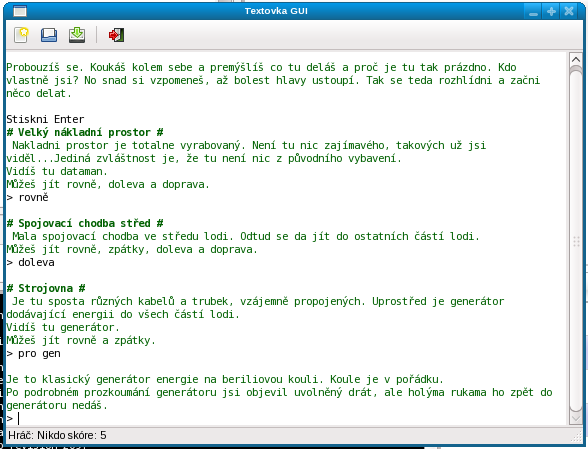The height and width of the screenshot is (449, 588).
Task: Click the heading Spojovací chodba střed
Action: (x=85, y=223)
